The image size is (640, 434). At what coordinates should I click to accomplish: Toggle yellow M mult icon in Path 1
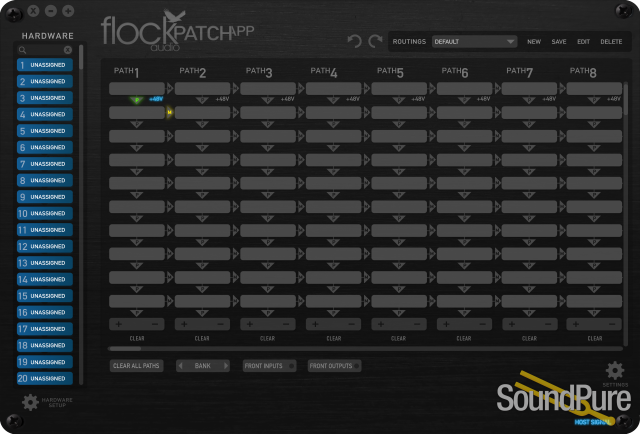click(169, 112)
